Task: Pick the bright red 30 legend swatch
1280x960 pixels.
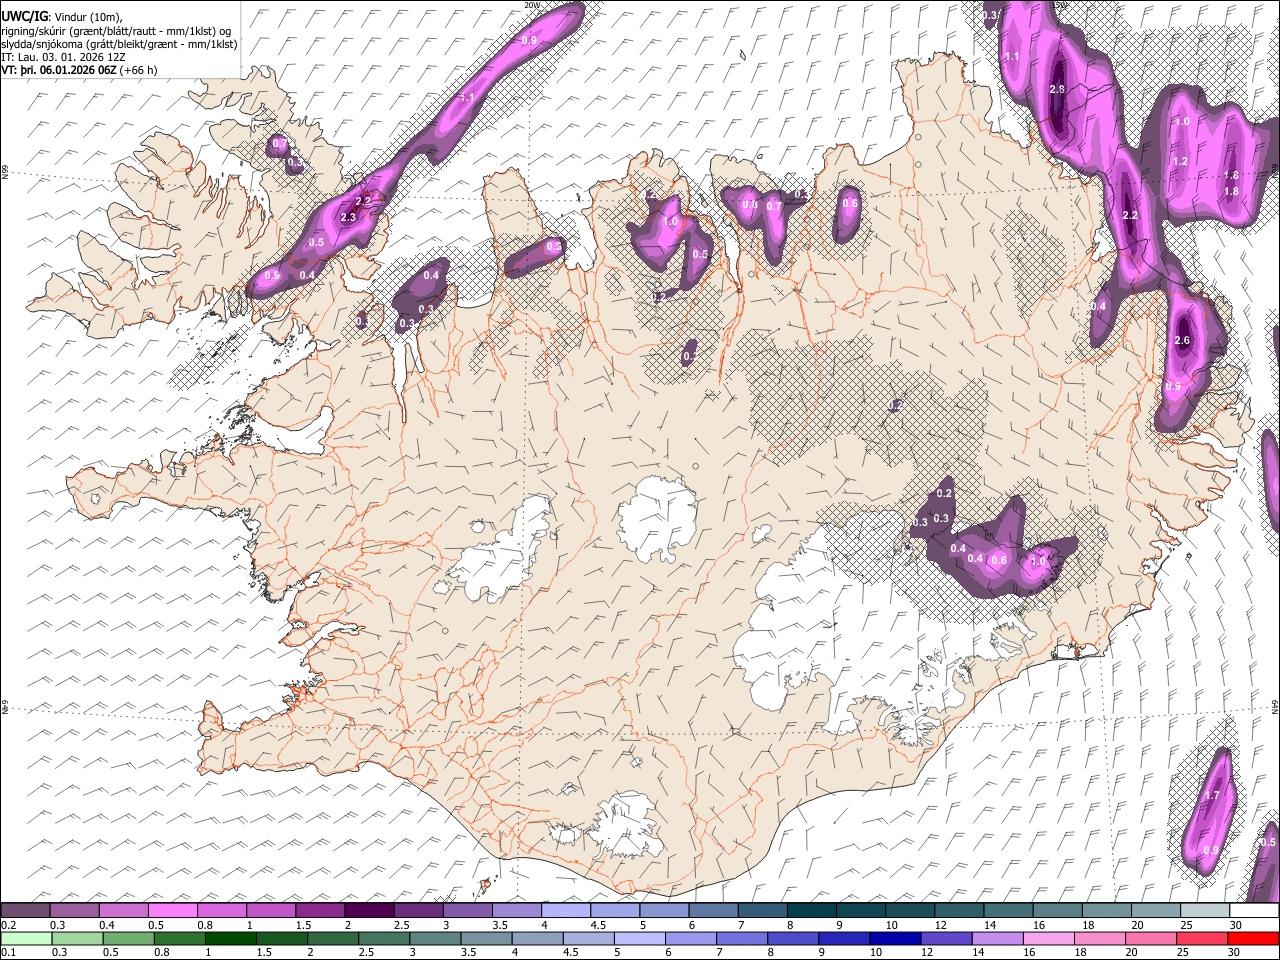Action: 1254,938
